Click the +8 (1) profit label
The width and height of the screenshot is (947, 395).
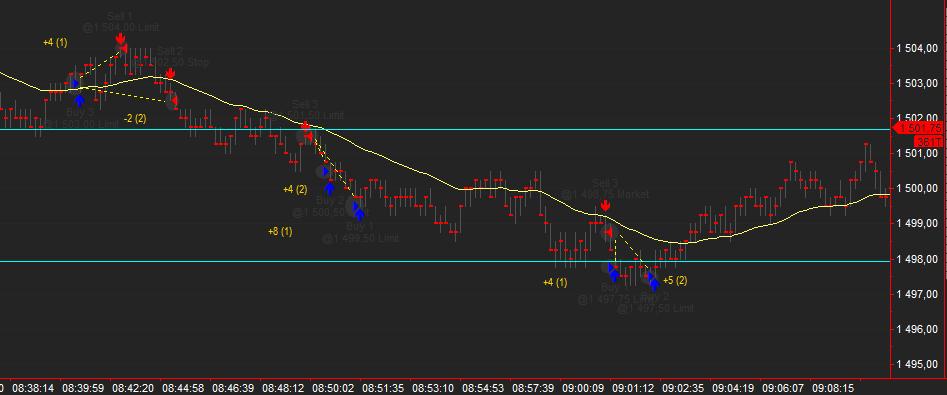coord(280,231)
